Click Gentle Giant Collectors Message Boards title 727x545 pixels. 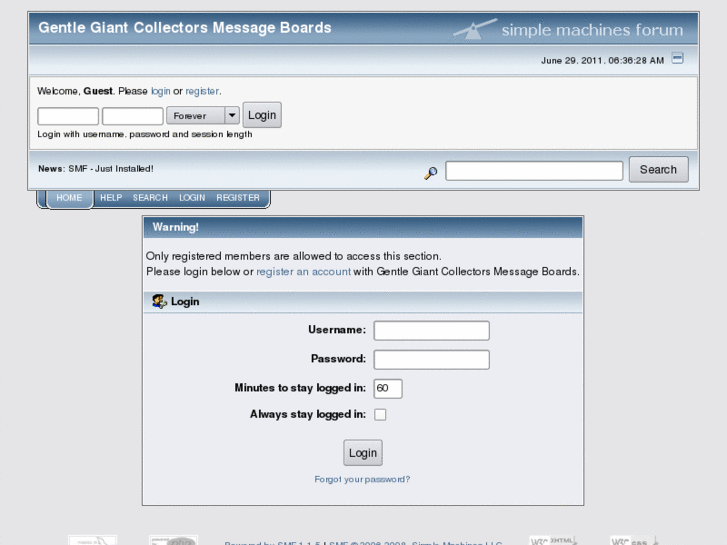pos(185,27)
